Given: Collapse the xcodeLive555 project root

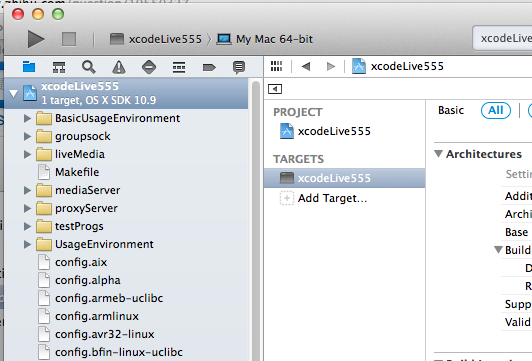Looking at the screenshot, I should 14,93.
